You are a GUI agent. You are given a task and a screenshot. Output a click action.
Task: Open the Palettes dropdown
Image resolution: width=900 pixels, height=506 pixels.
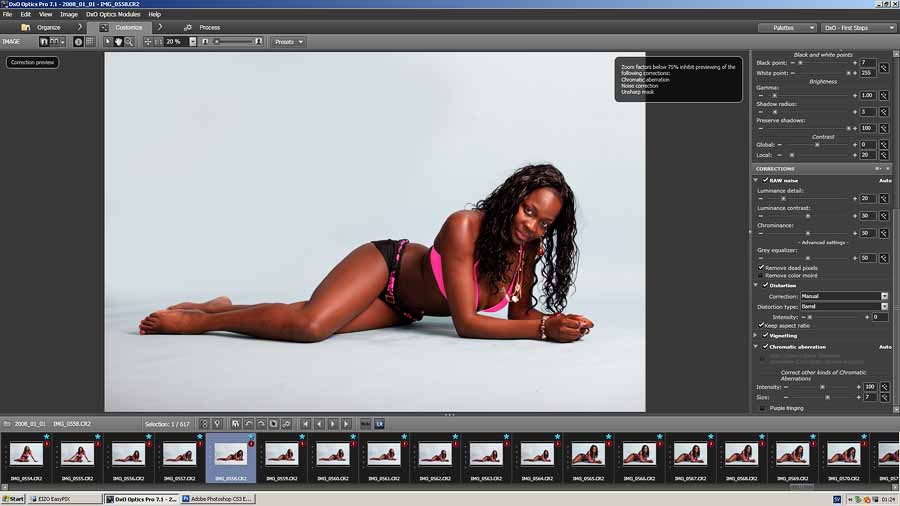click(x=789, y=28)
